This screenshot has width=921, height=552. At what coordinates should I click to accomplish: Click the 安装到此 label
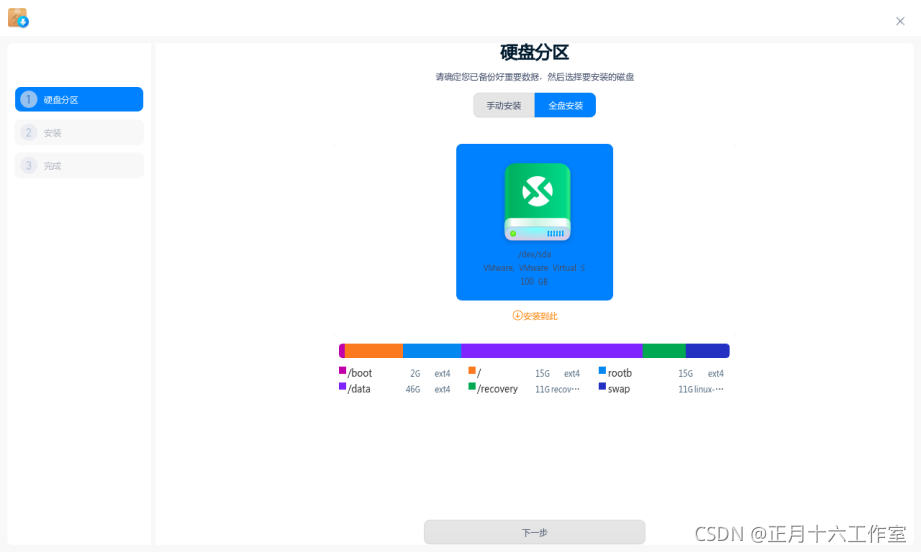(540, 316)
